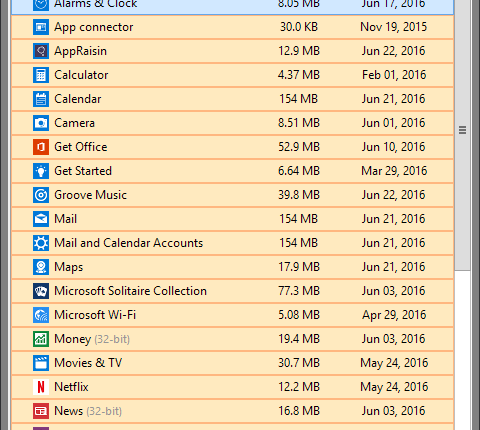Select the Movies & TV name

pyautogui.click(x=88, y=363)
